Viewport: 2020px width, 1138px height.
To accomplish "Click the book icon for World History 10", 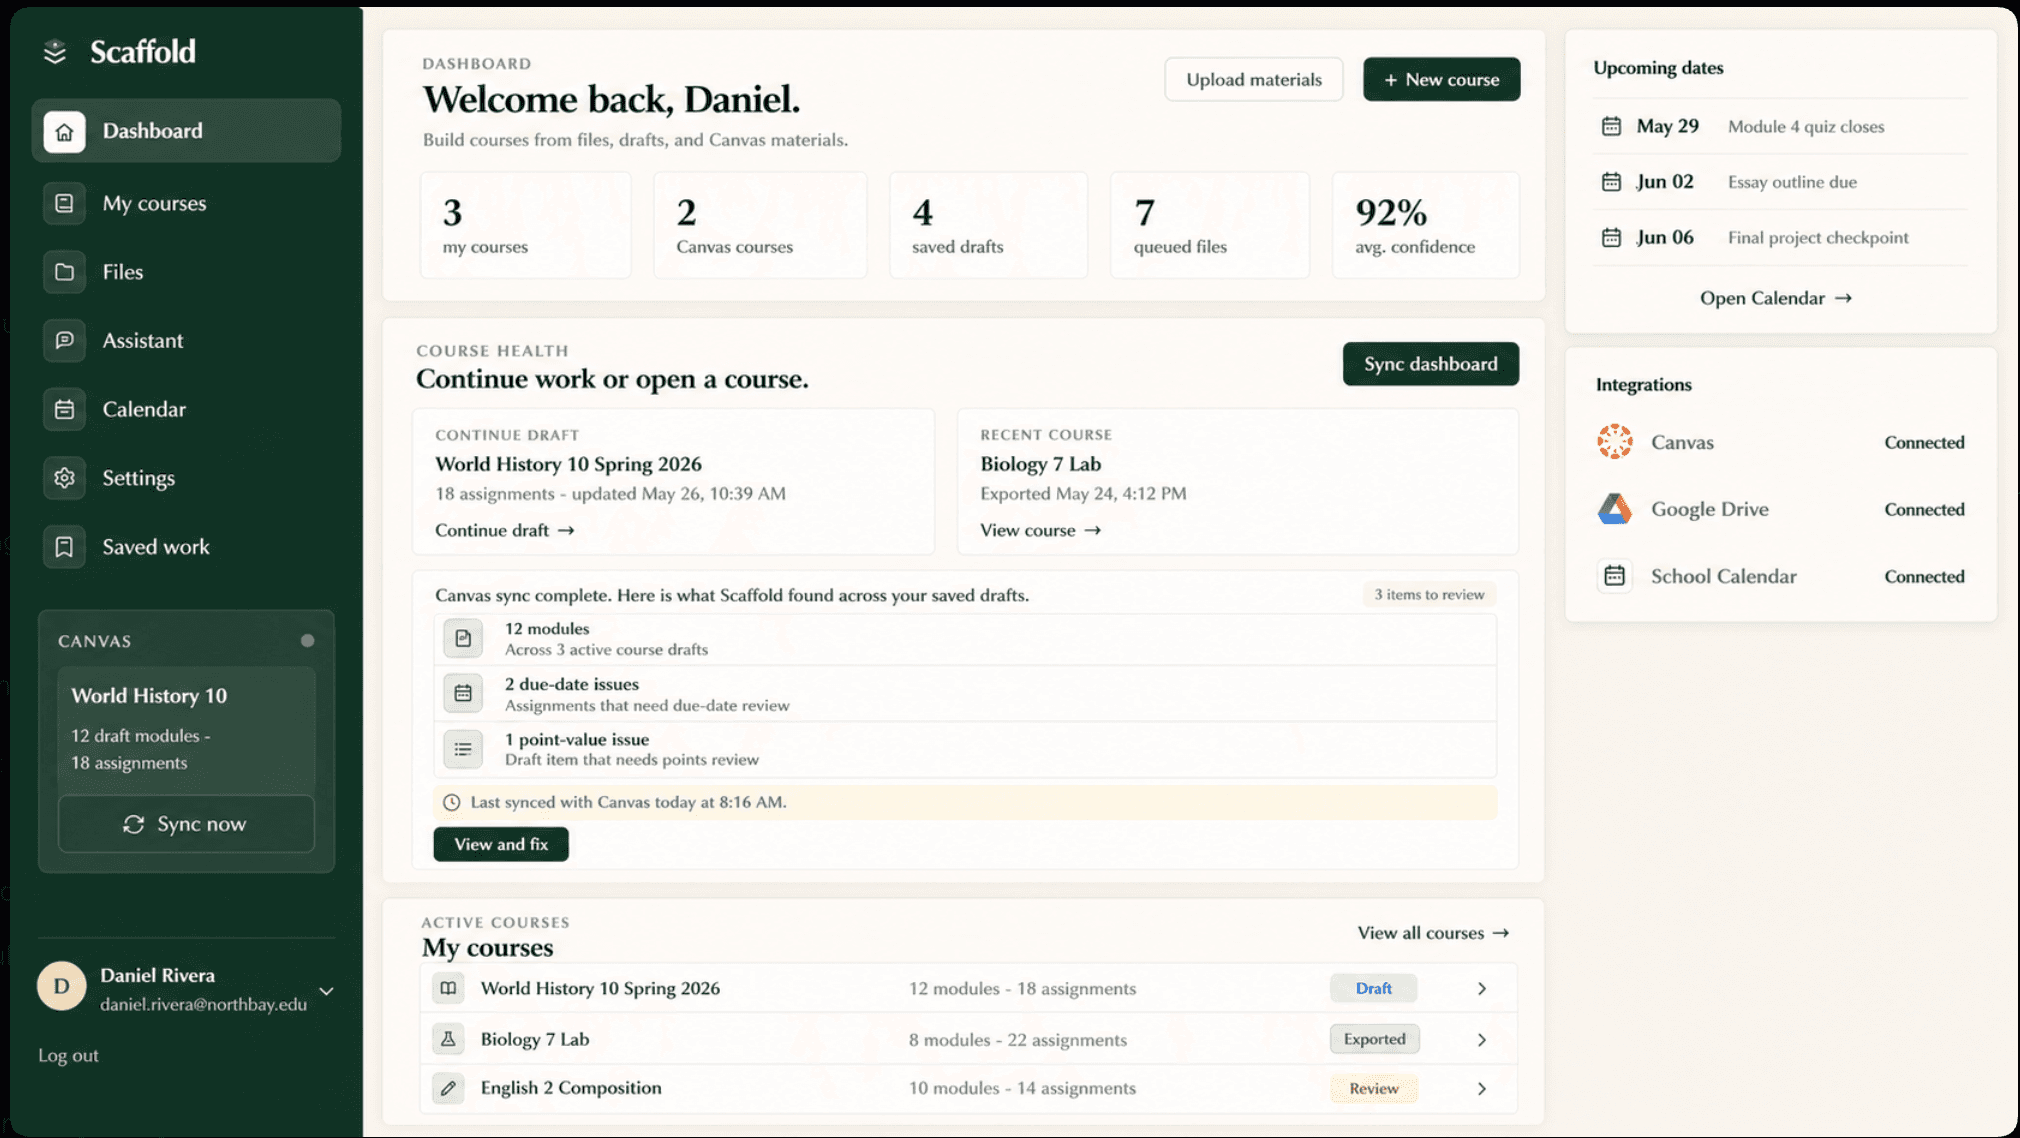I will coord(448,988).
